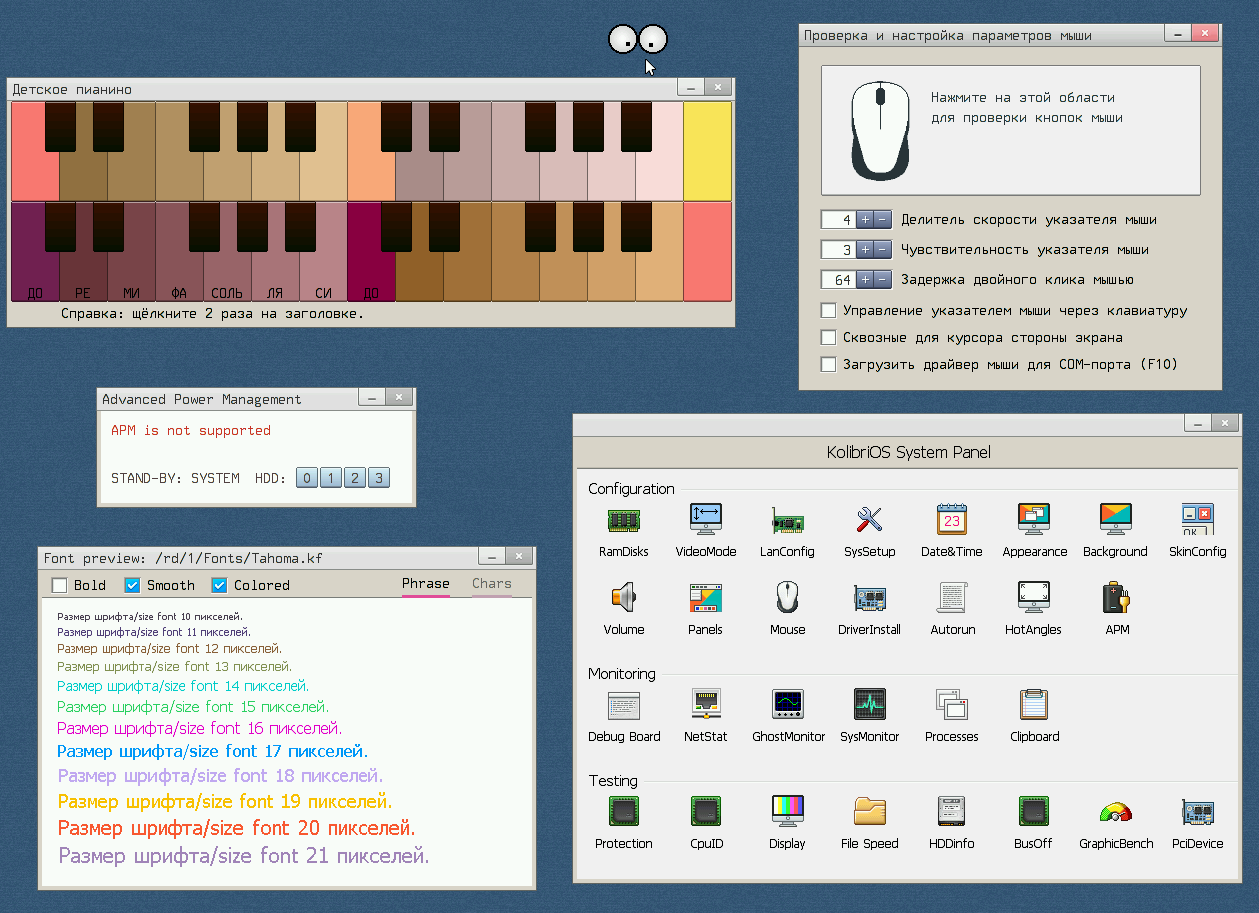Uncheck the Smooth font checkbox

click(x=132, y=585)
